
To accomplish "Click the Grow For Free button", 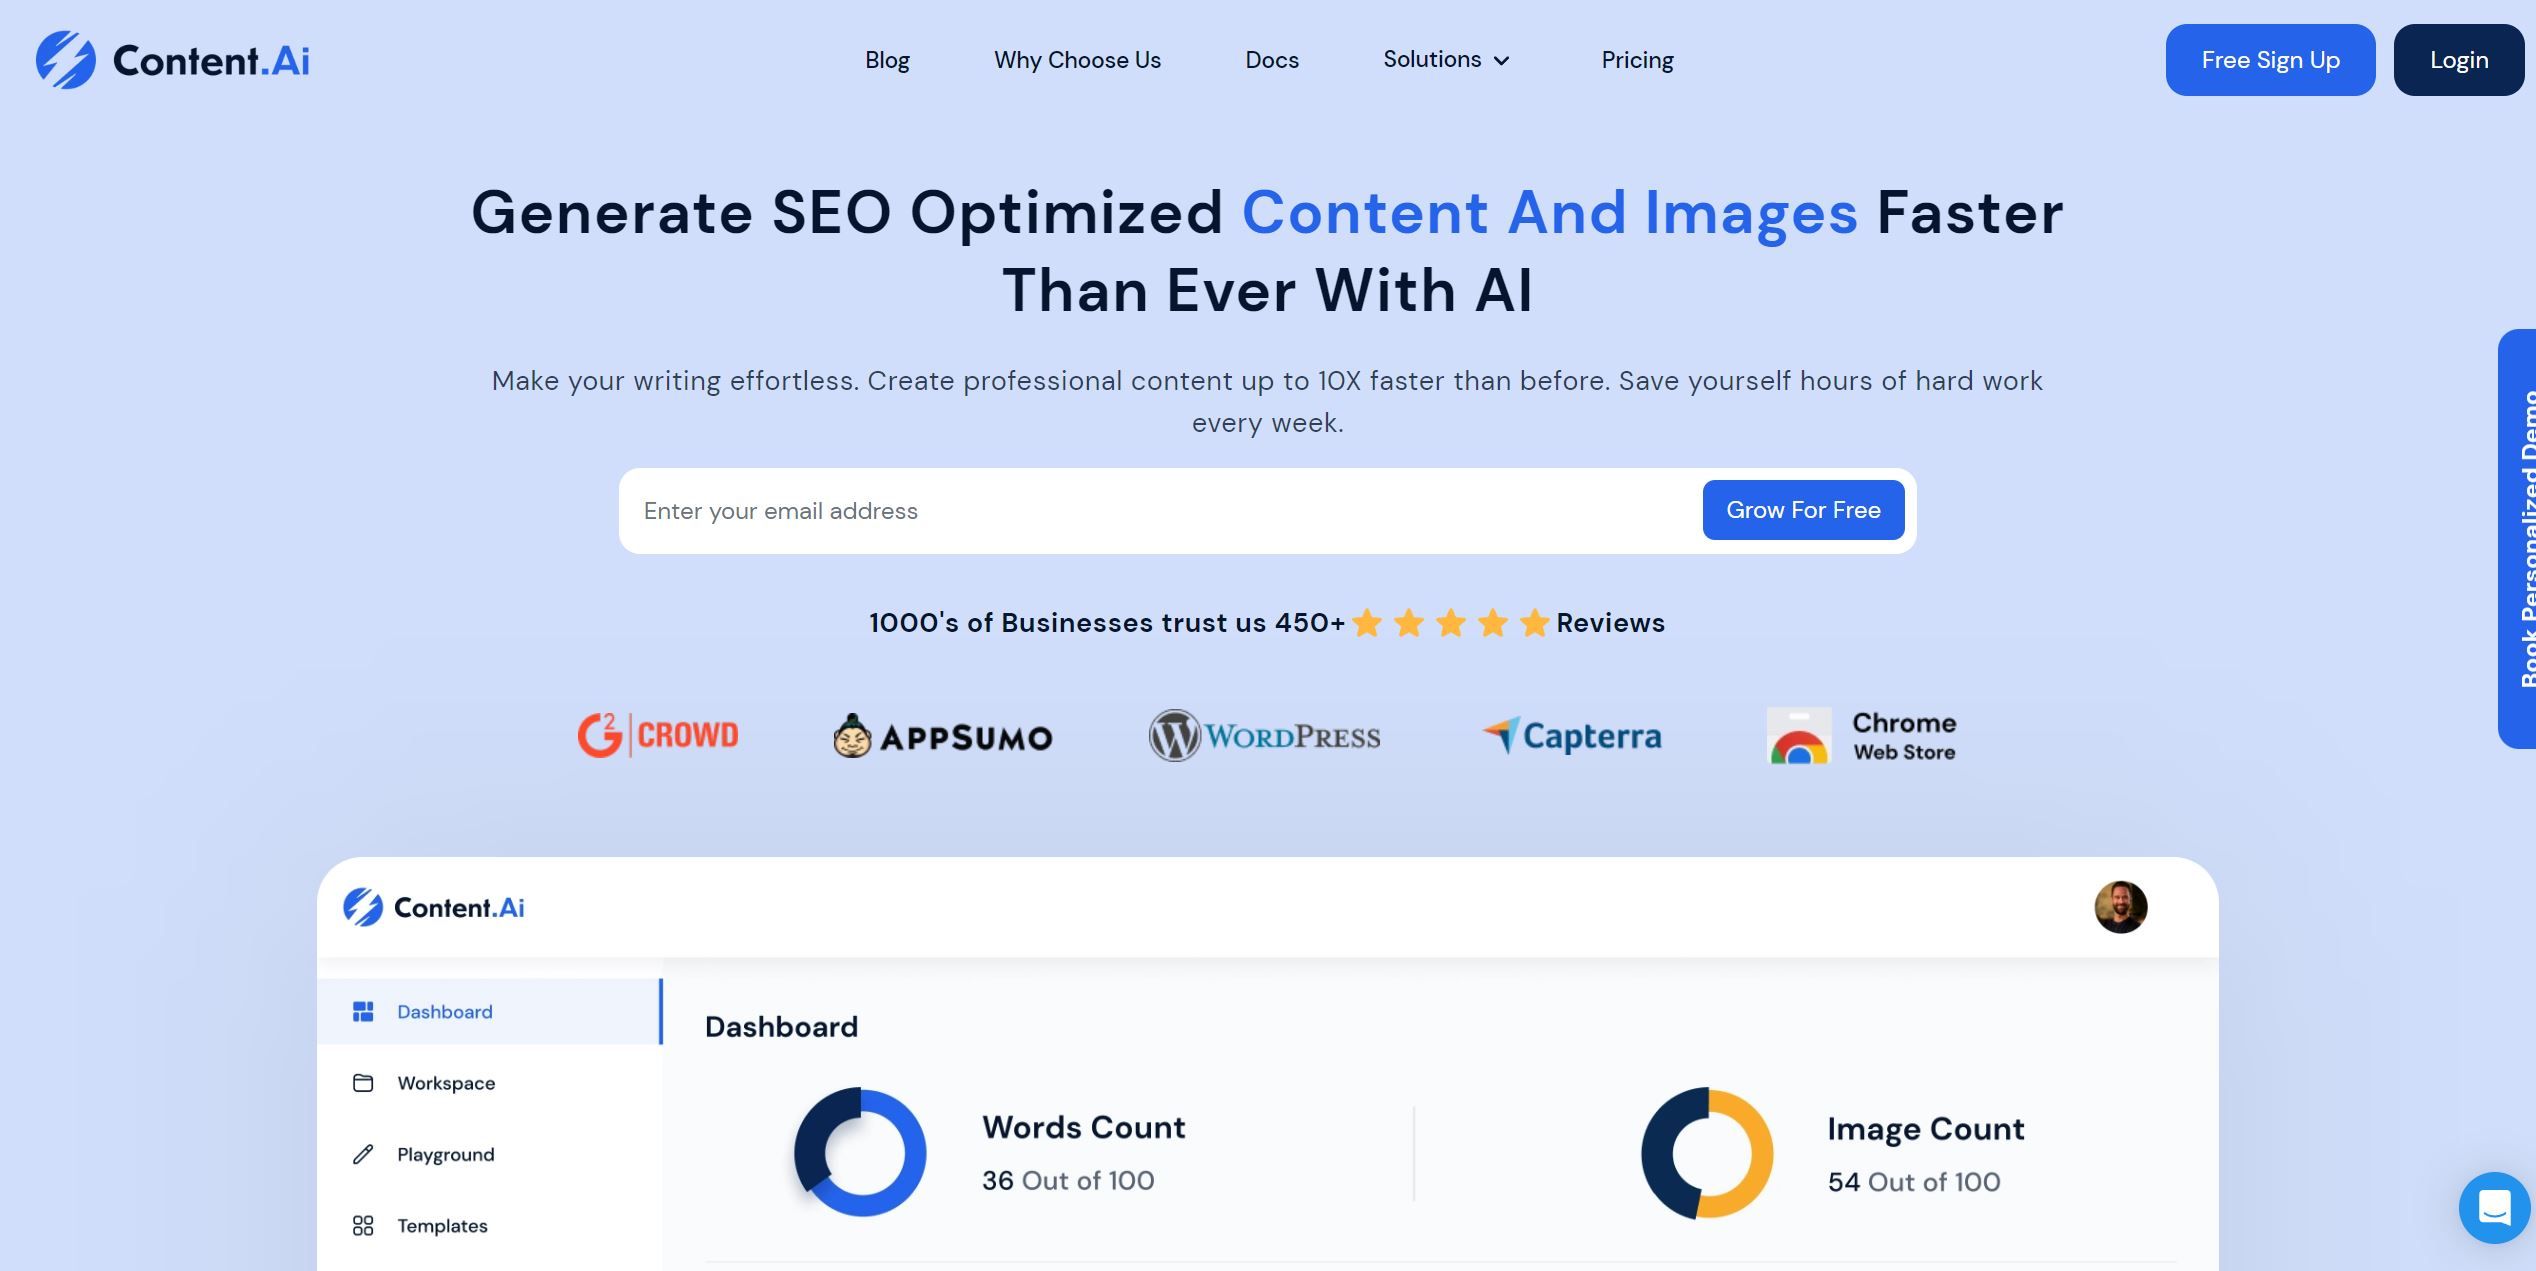I will coord(1802,509).
